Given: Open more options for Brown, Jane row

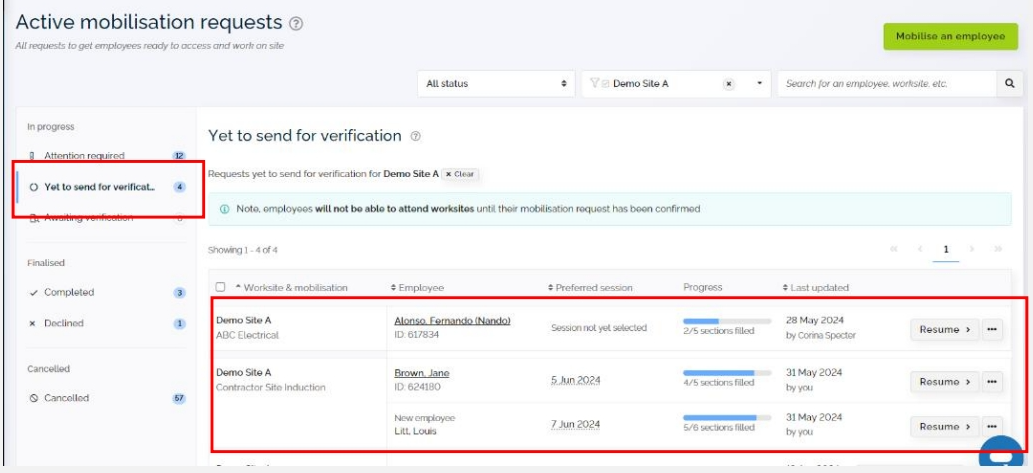Looking at the screenshot, I should point(992,381).
